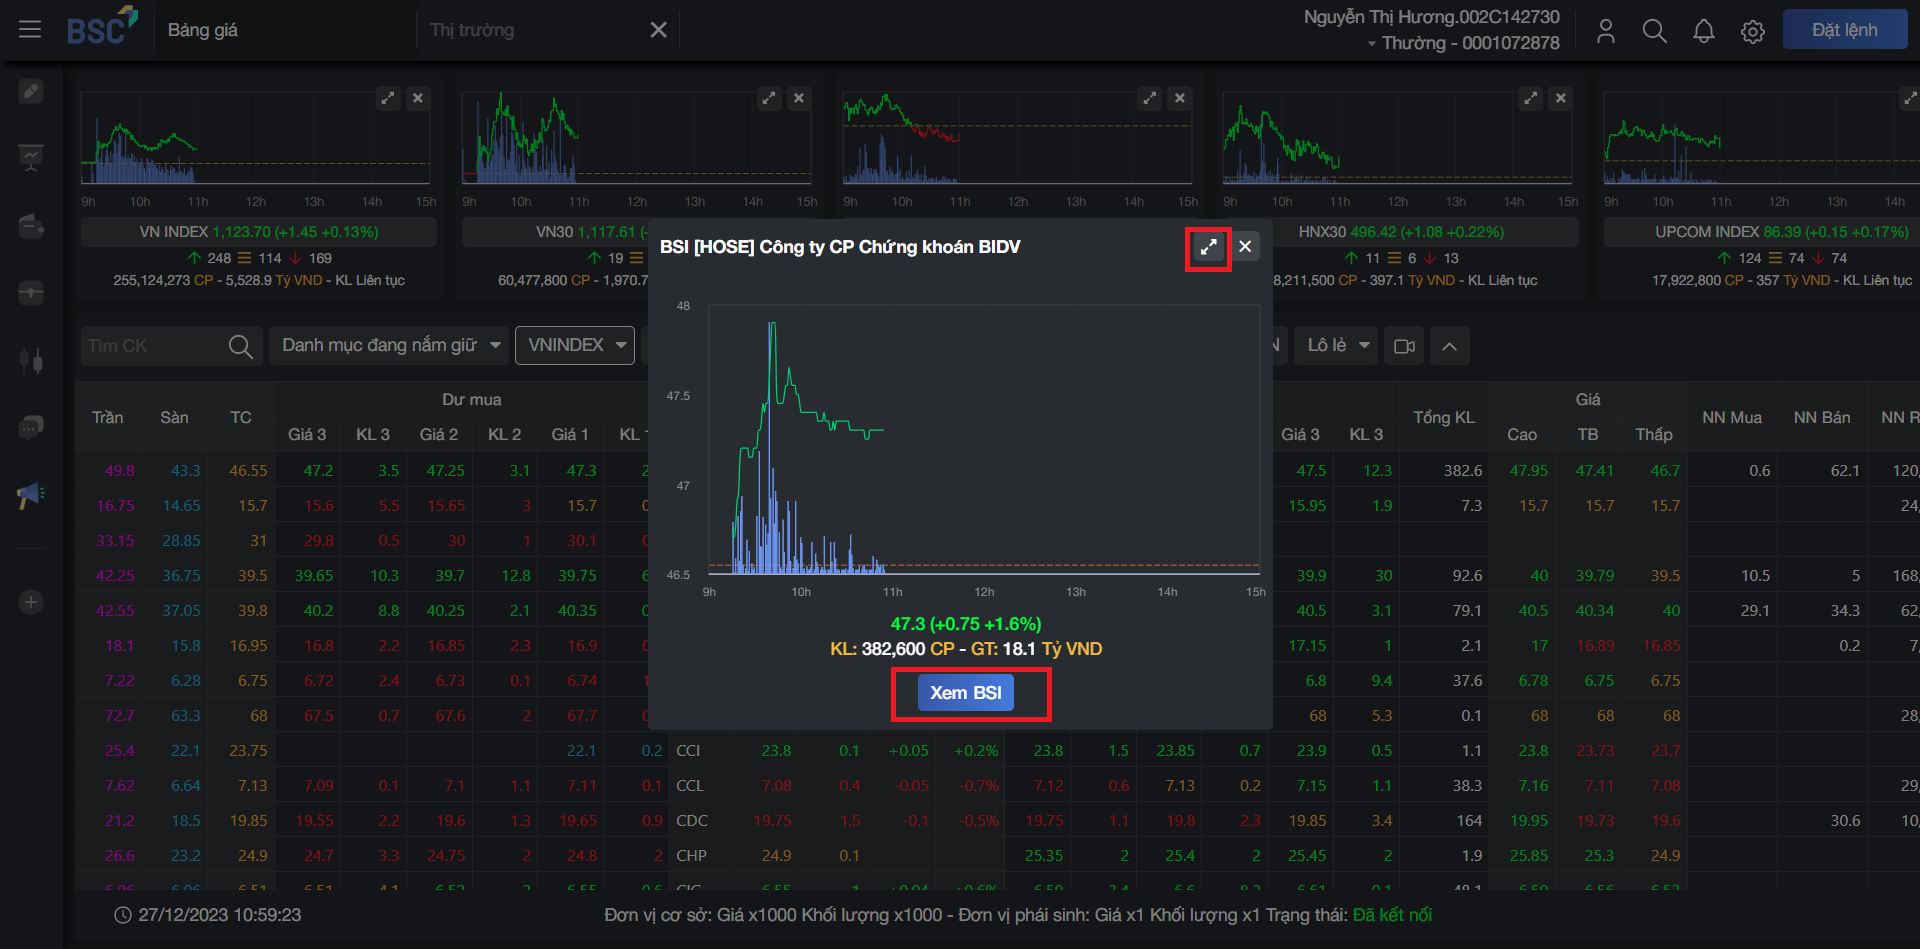The image size is (1920, 949).
Task: Click the VN INDEX 1,123.70 label
Action: (x=259, y=232)
